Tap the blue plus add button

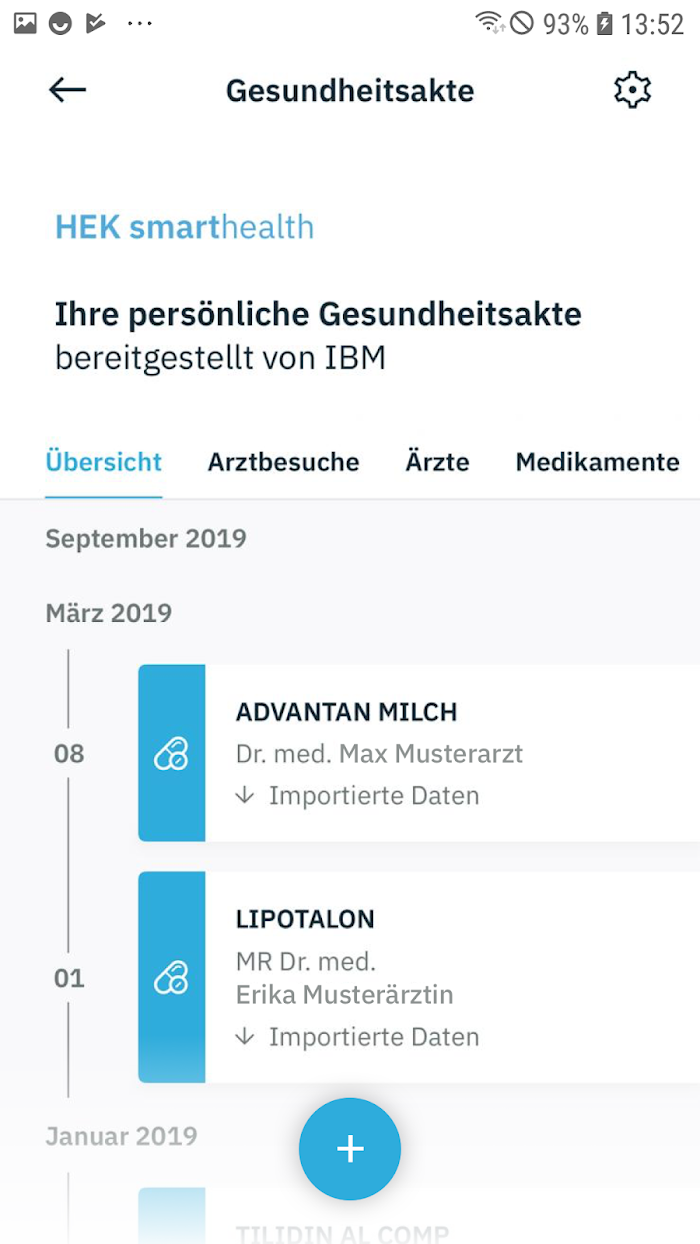coord(350,1149)
